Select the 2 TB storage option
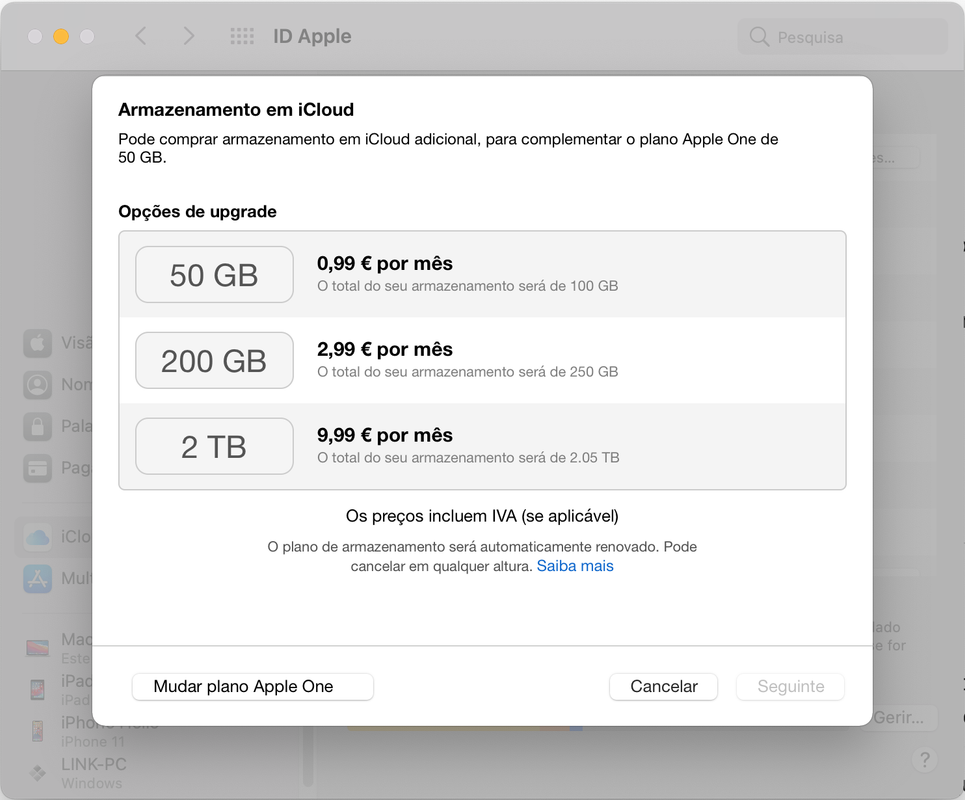Screen dimensions: 965x800 click(x=214, y=447)
